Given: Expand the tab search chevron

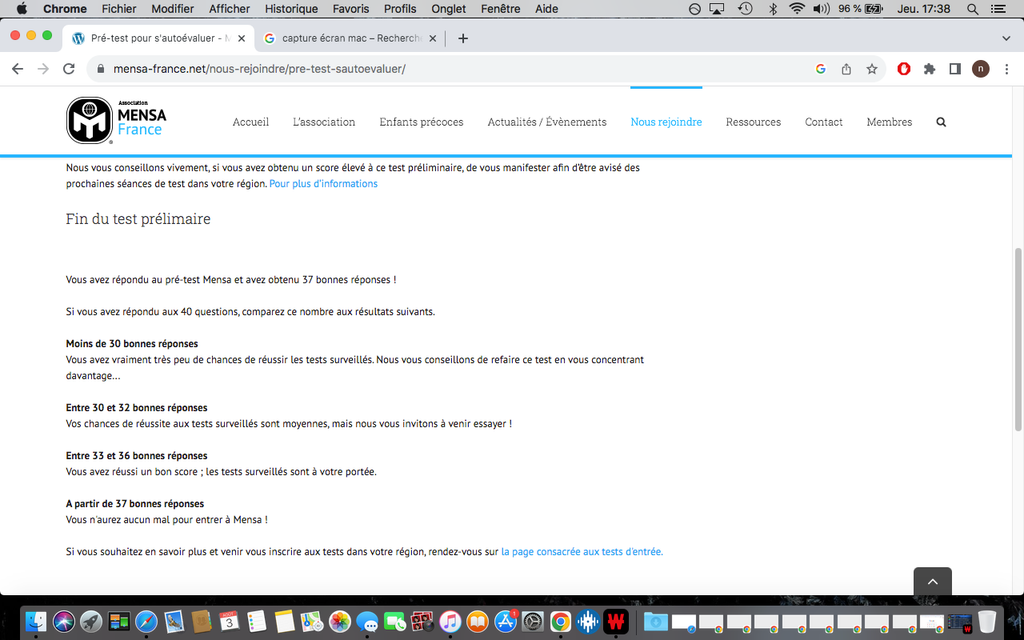Looking at the screenshot, I should [x=1006, y=38].
